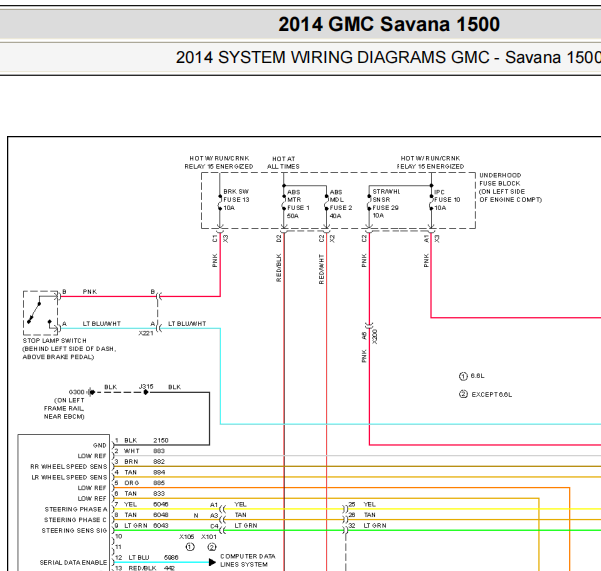601x571 pixels.
Task: Click the 'X221' connector label
Action: (146, 333)
